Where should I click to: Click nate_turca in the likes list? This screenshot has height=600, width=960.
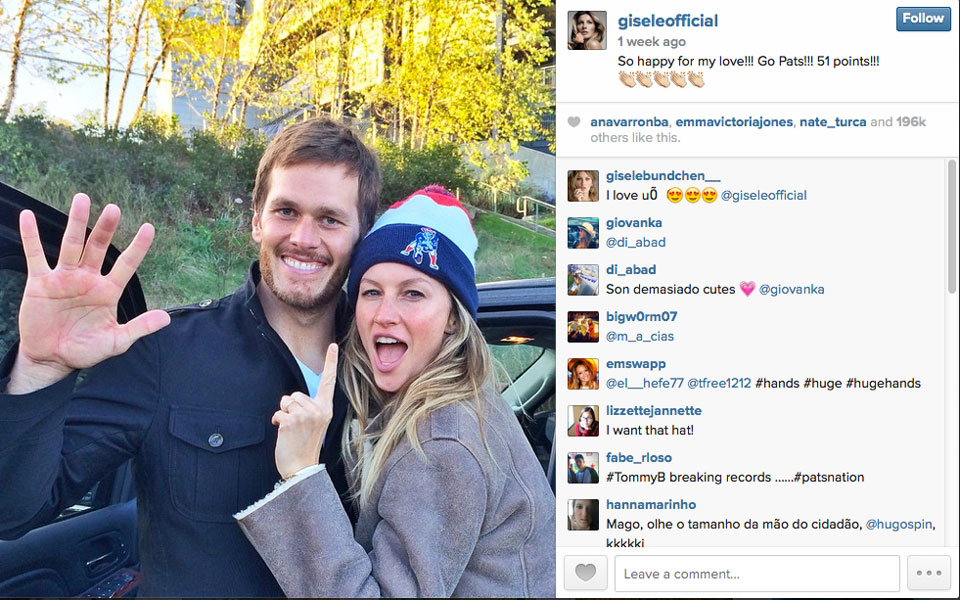tap(833, 122)
